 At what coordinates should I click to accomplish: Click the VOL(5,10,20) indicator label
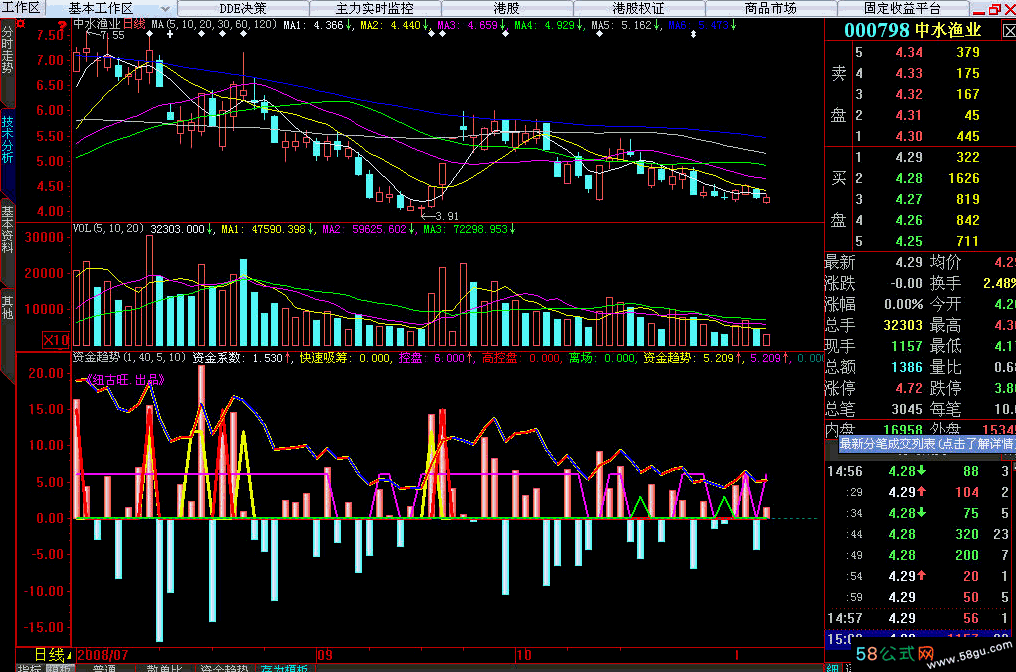(x=108, y=229)
